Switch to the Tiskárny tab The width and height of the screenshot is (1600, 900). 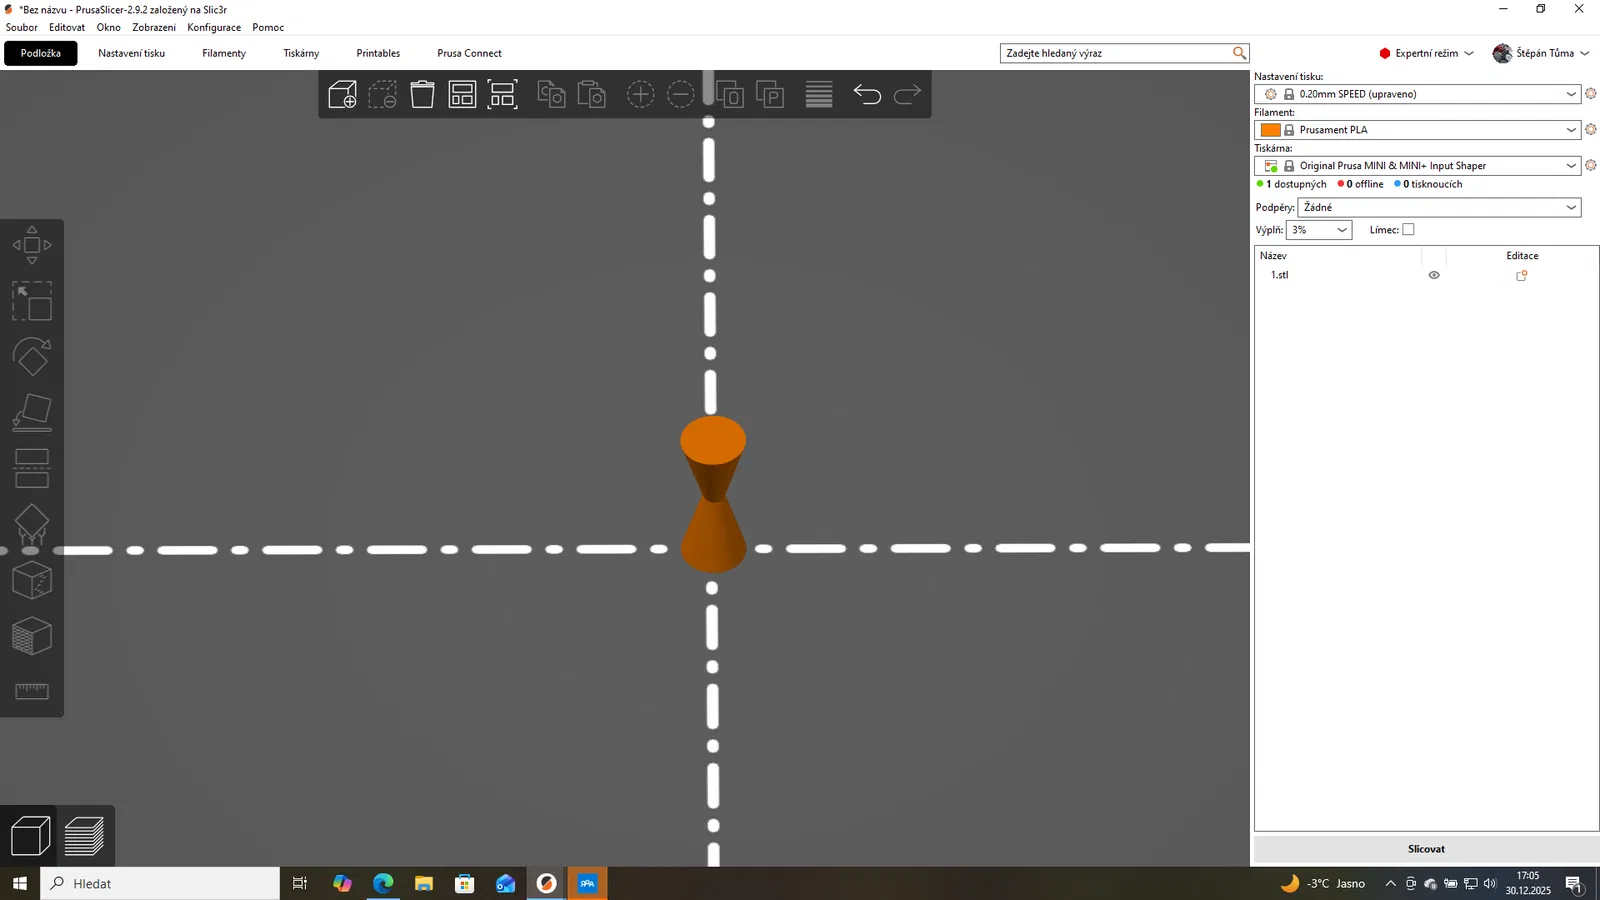[x=301, y=54]
